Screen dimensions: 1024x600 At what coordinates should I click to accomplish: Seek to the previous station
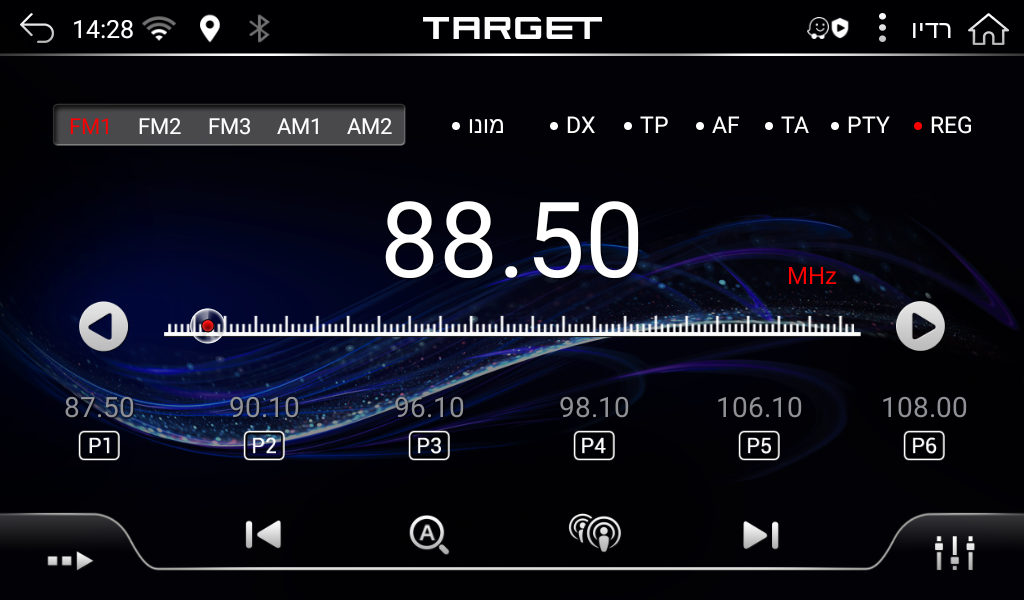(x=263, y=535)
